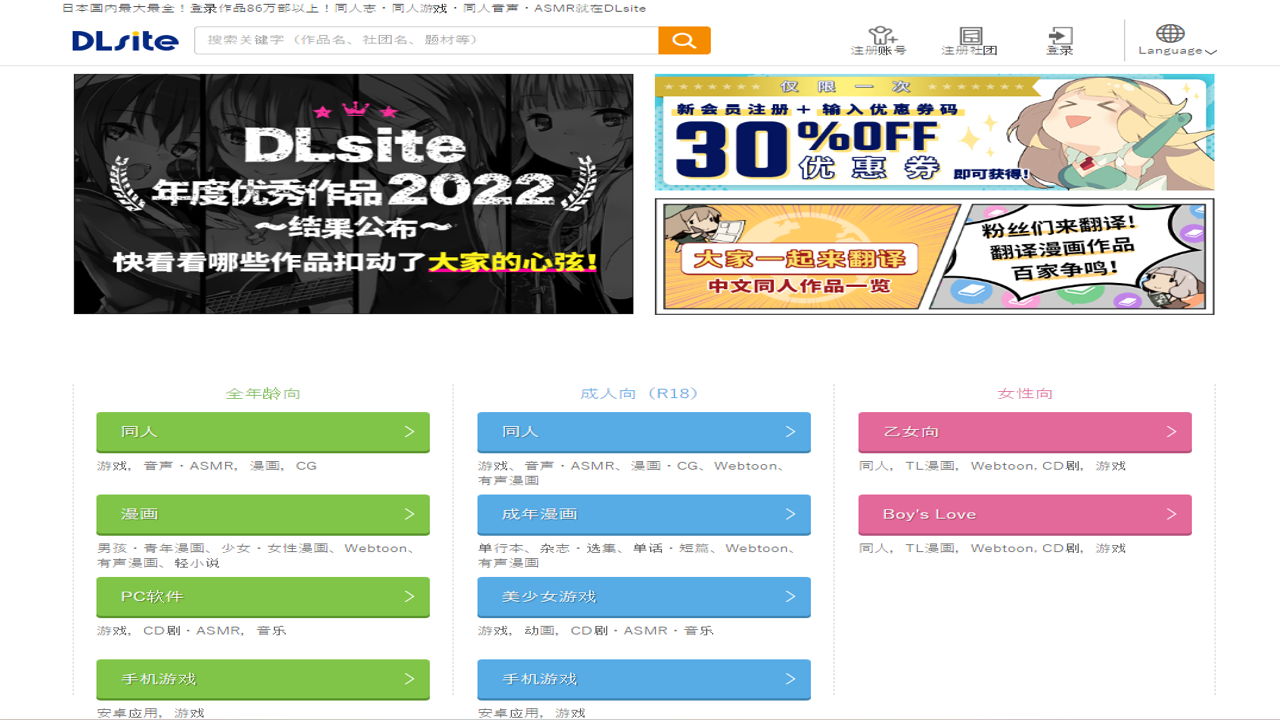Click the DLsite logo

[x=125, y=41]
